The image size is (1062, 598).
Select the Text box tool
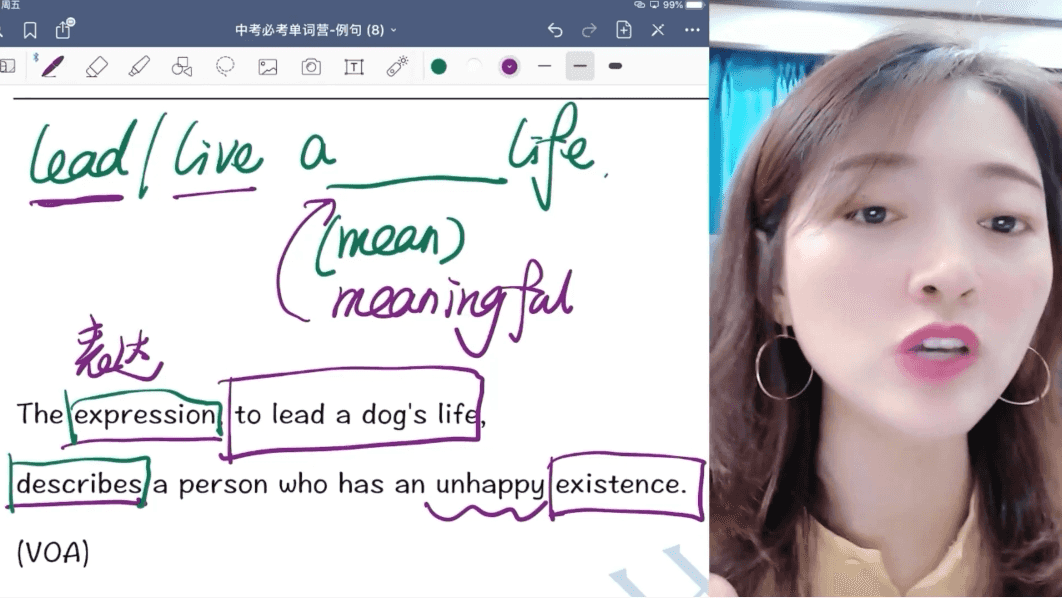354,67
